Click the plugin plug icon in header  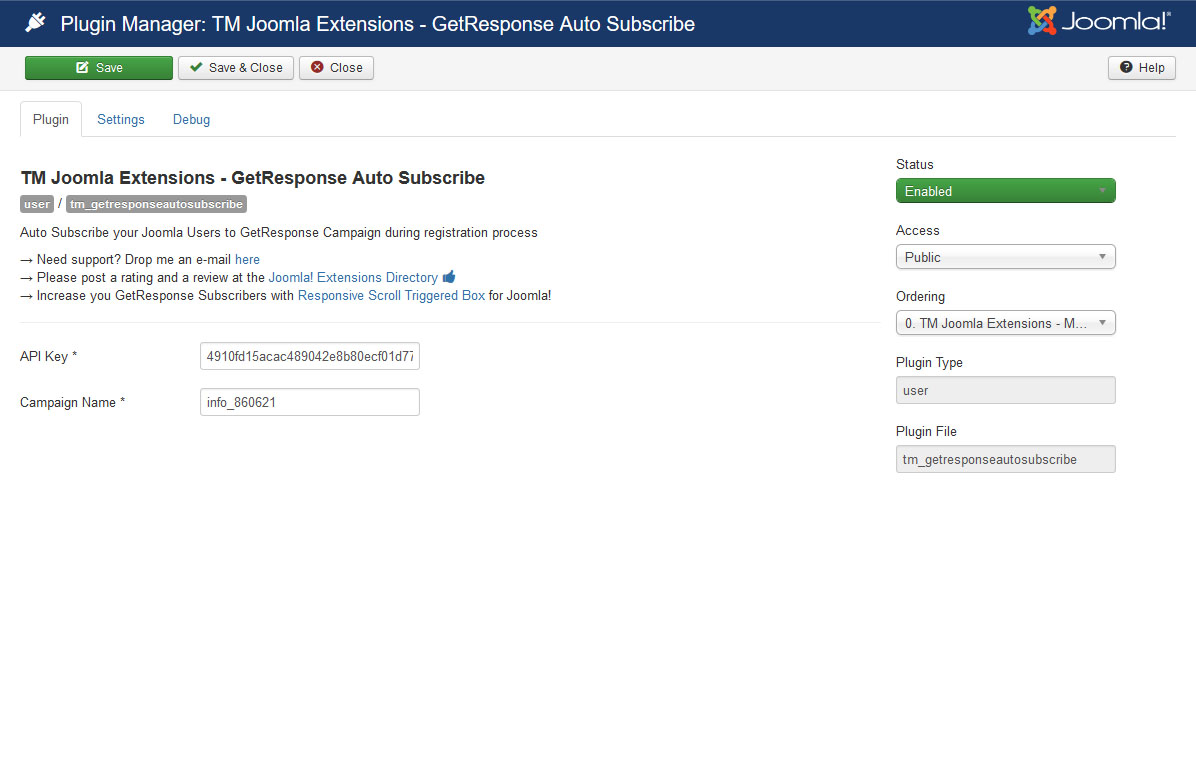(35, 23)
